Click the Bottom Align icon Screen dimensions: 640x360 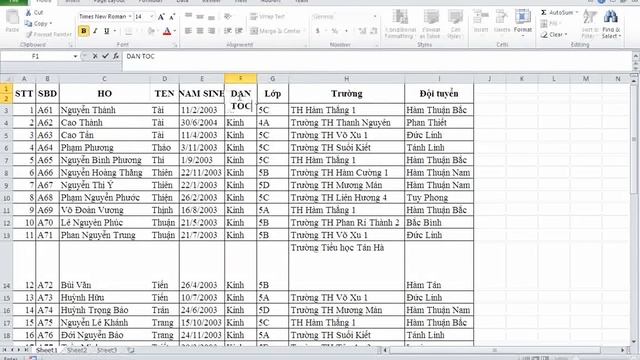coord(211,16)
